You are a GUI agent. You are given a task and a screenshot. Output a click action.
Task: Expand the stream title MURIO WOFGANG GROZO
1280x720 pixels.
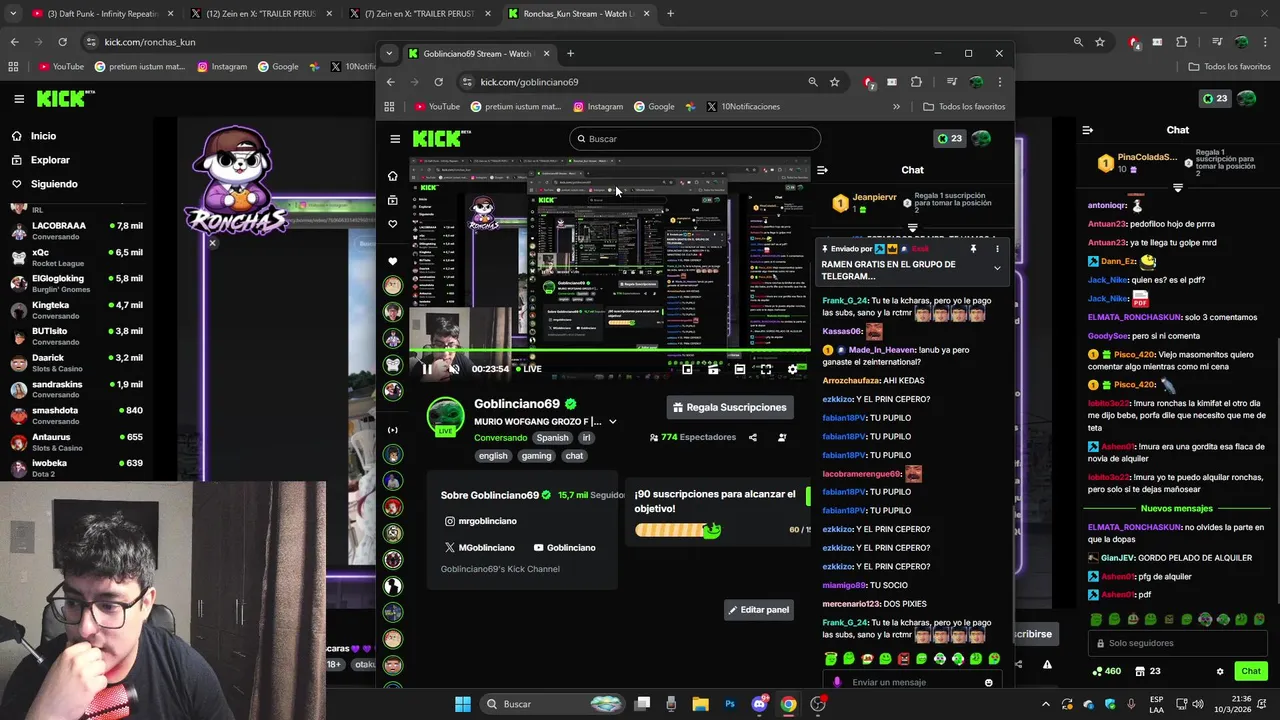pos(613,422)
